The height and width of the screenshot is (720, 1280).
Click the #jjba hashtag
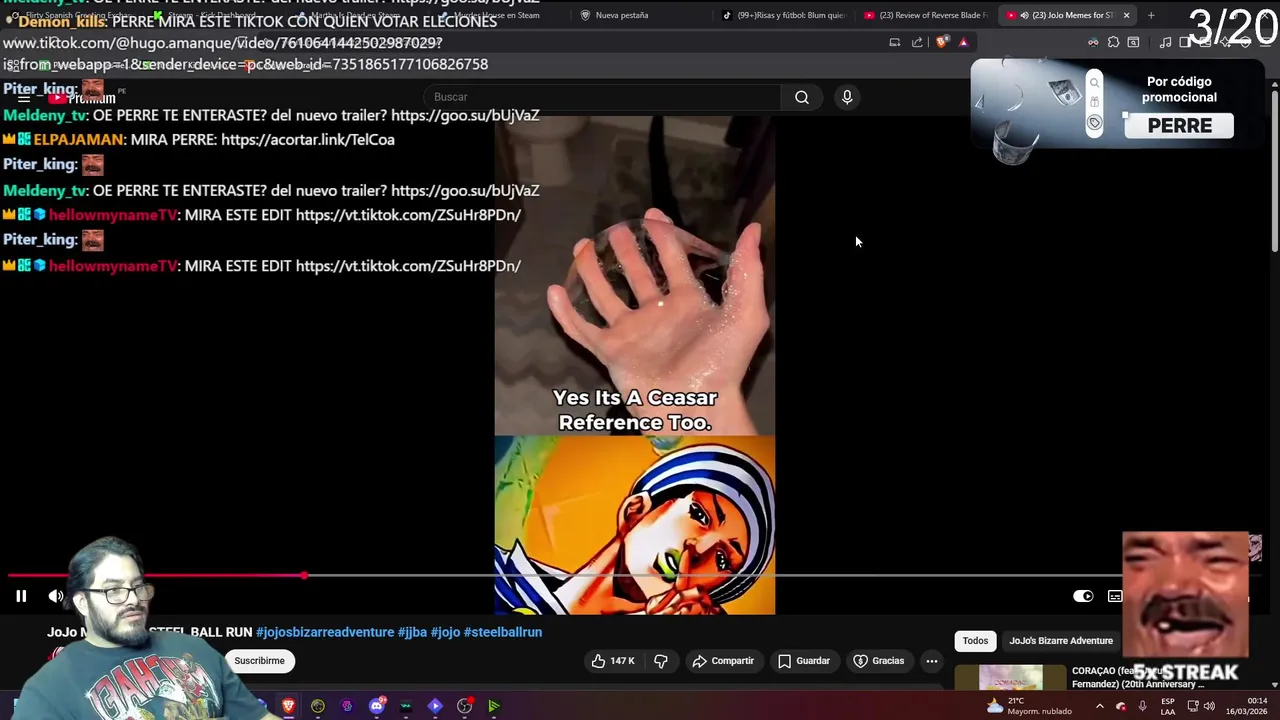(x=412, y=632)
